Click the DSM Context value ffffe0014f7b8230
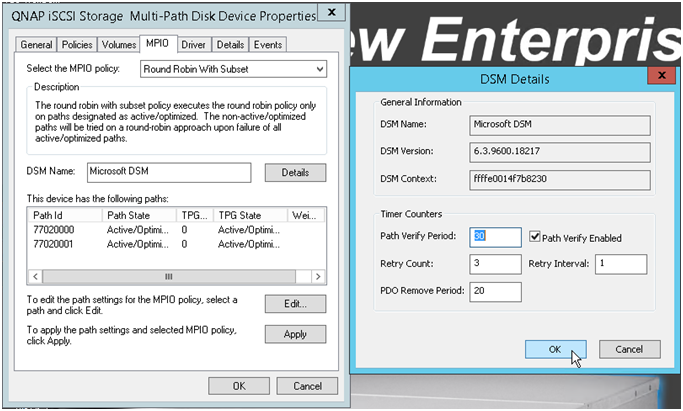This screenshot has width=683, height=411. click(x=560, y=179)
